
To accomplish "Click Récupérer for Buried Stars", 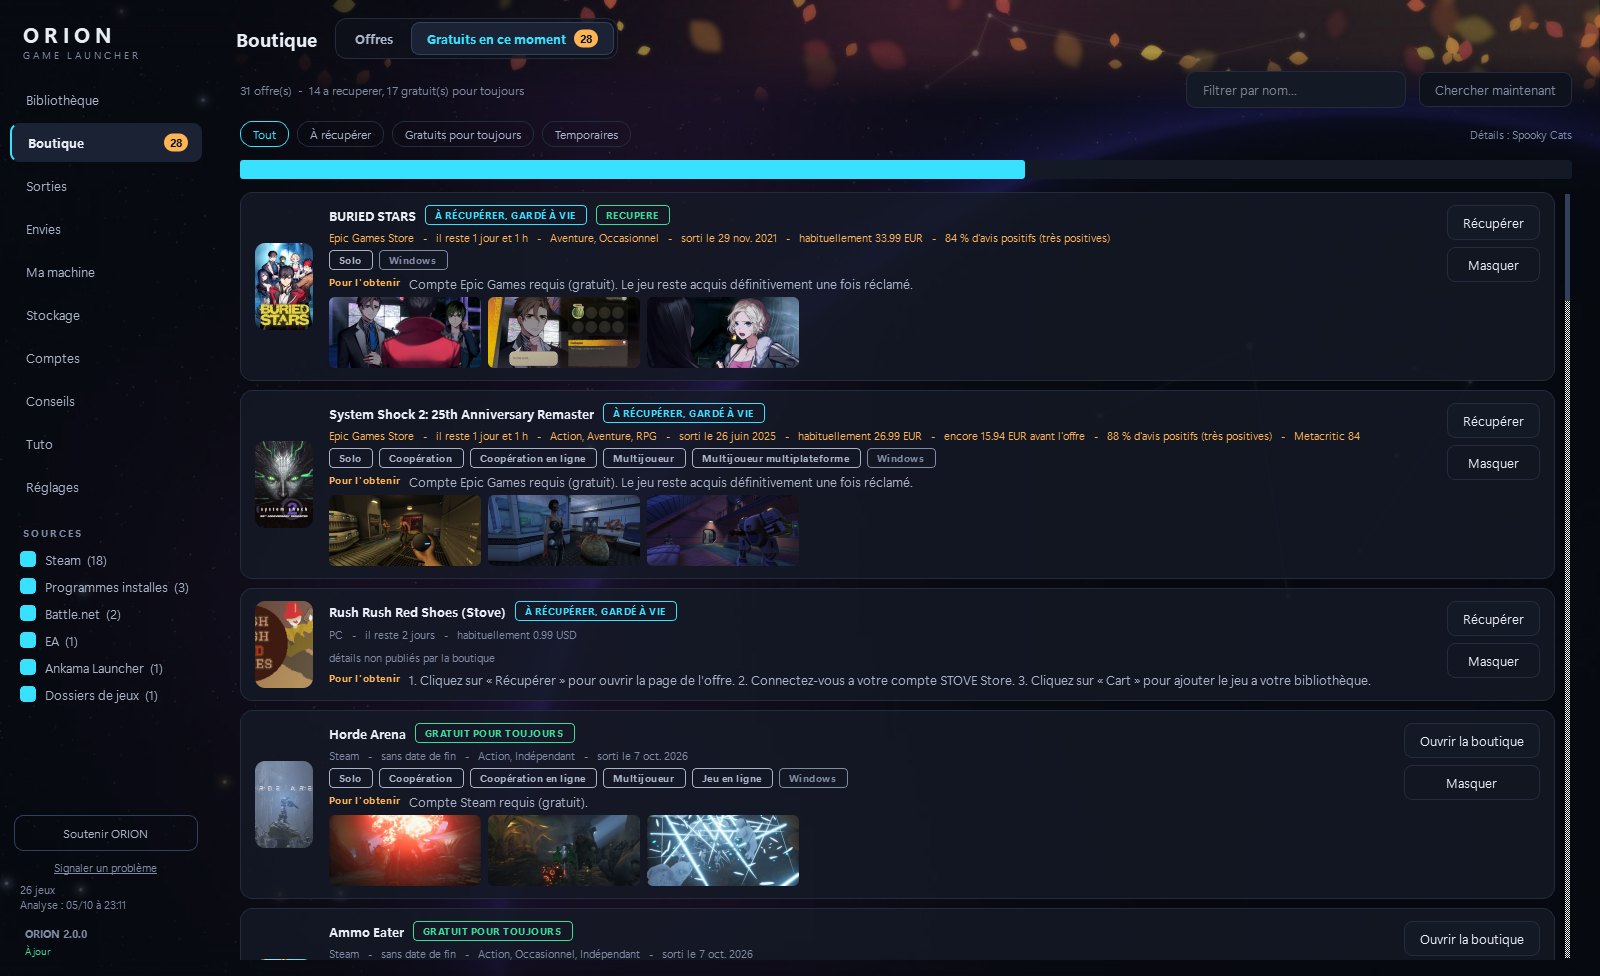I will tap(1493, 223).
